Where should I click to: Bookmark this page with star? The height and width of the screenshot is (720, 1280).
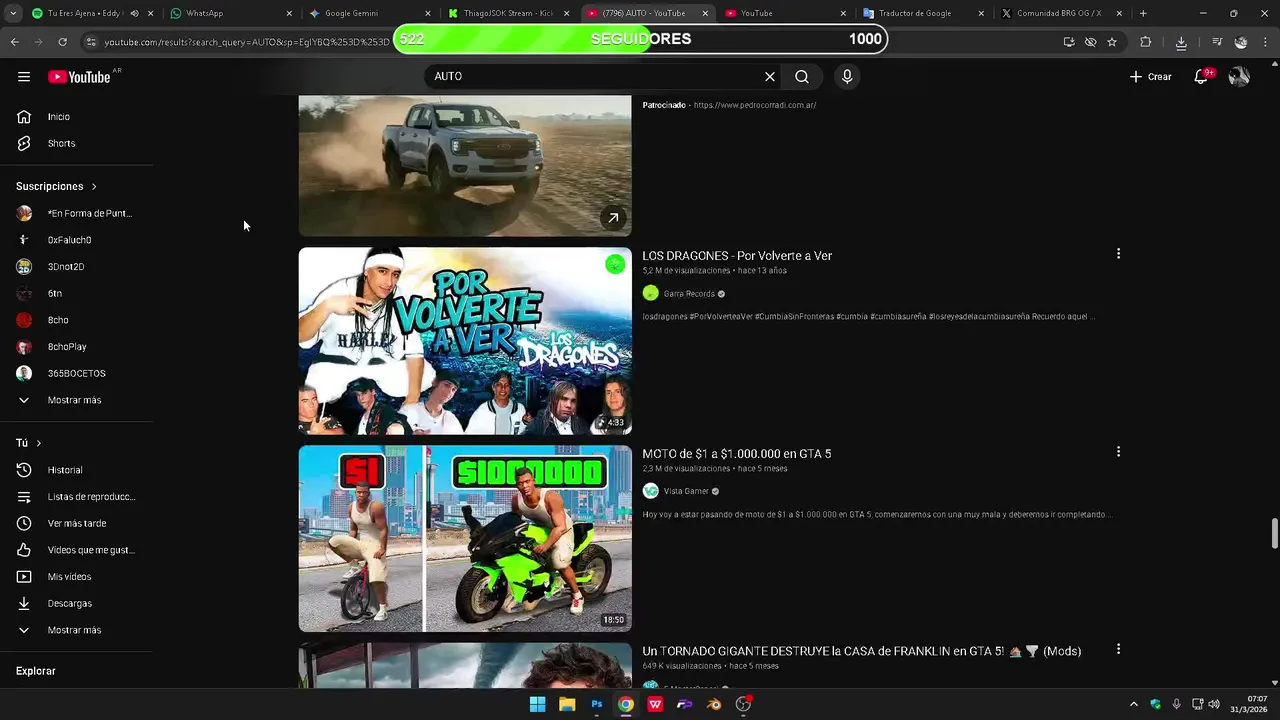pyautogui.click(x=1112, y=42)
